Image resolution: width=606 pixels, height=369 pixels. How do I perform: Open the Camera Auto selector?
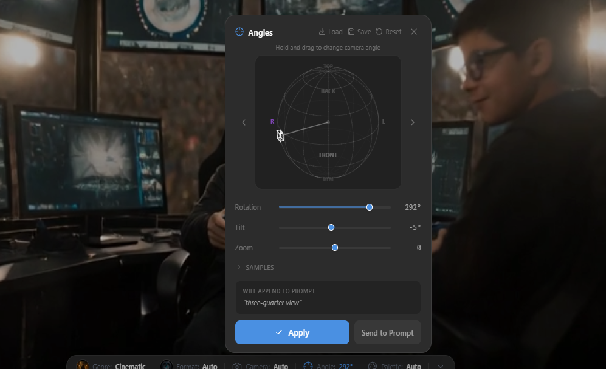coord(260,366)
